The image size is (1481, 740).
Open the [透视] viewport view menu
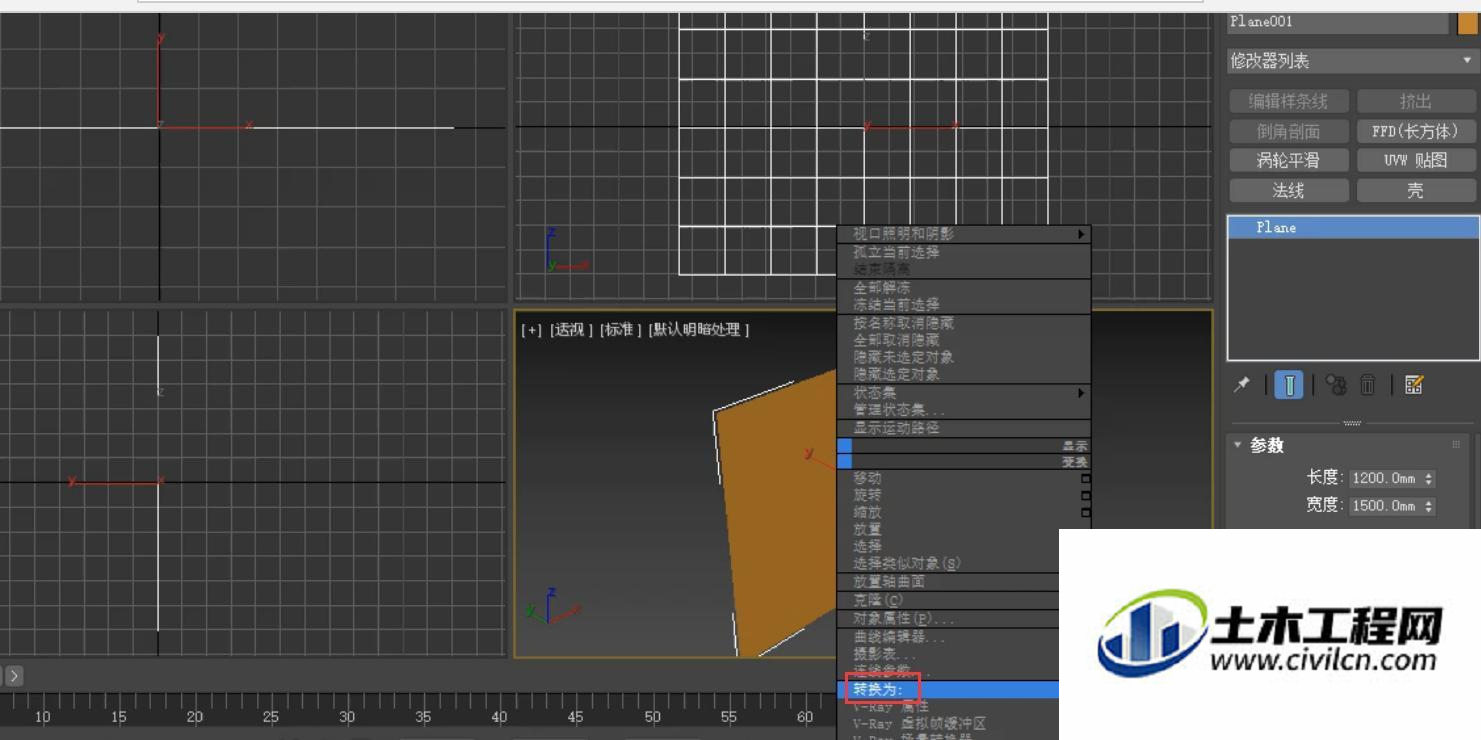click(x=572, y=330)
